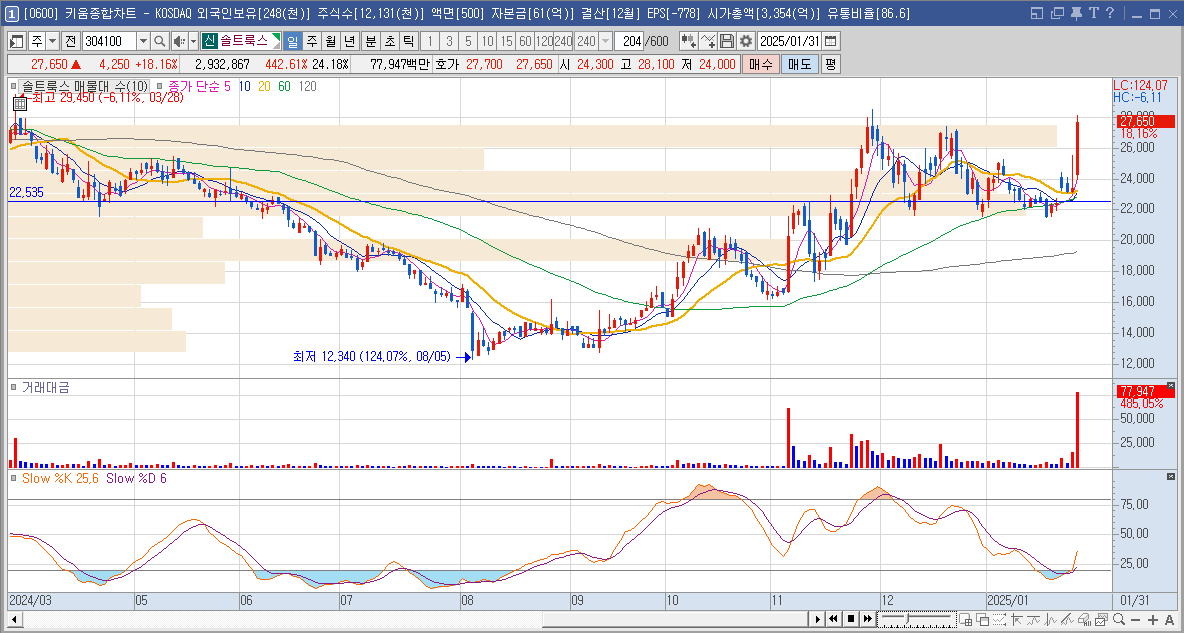Close the 거래대금 panel with its corner button

tap(1170, 384)
